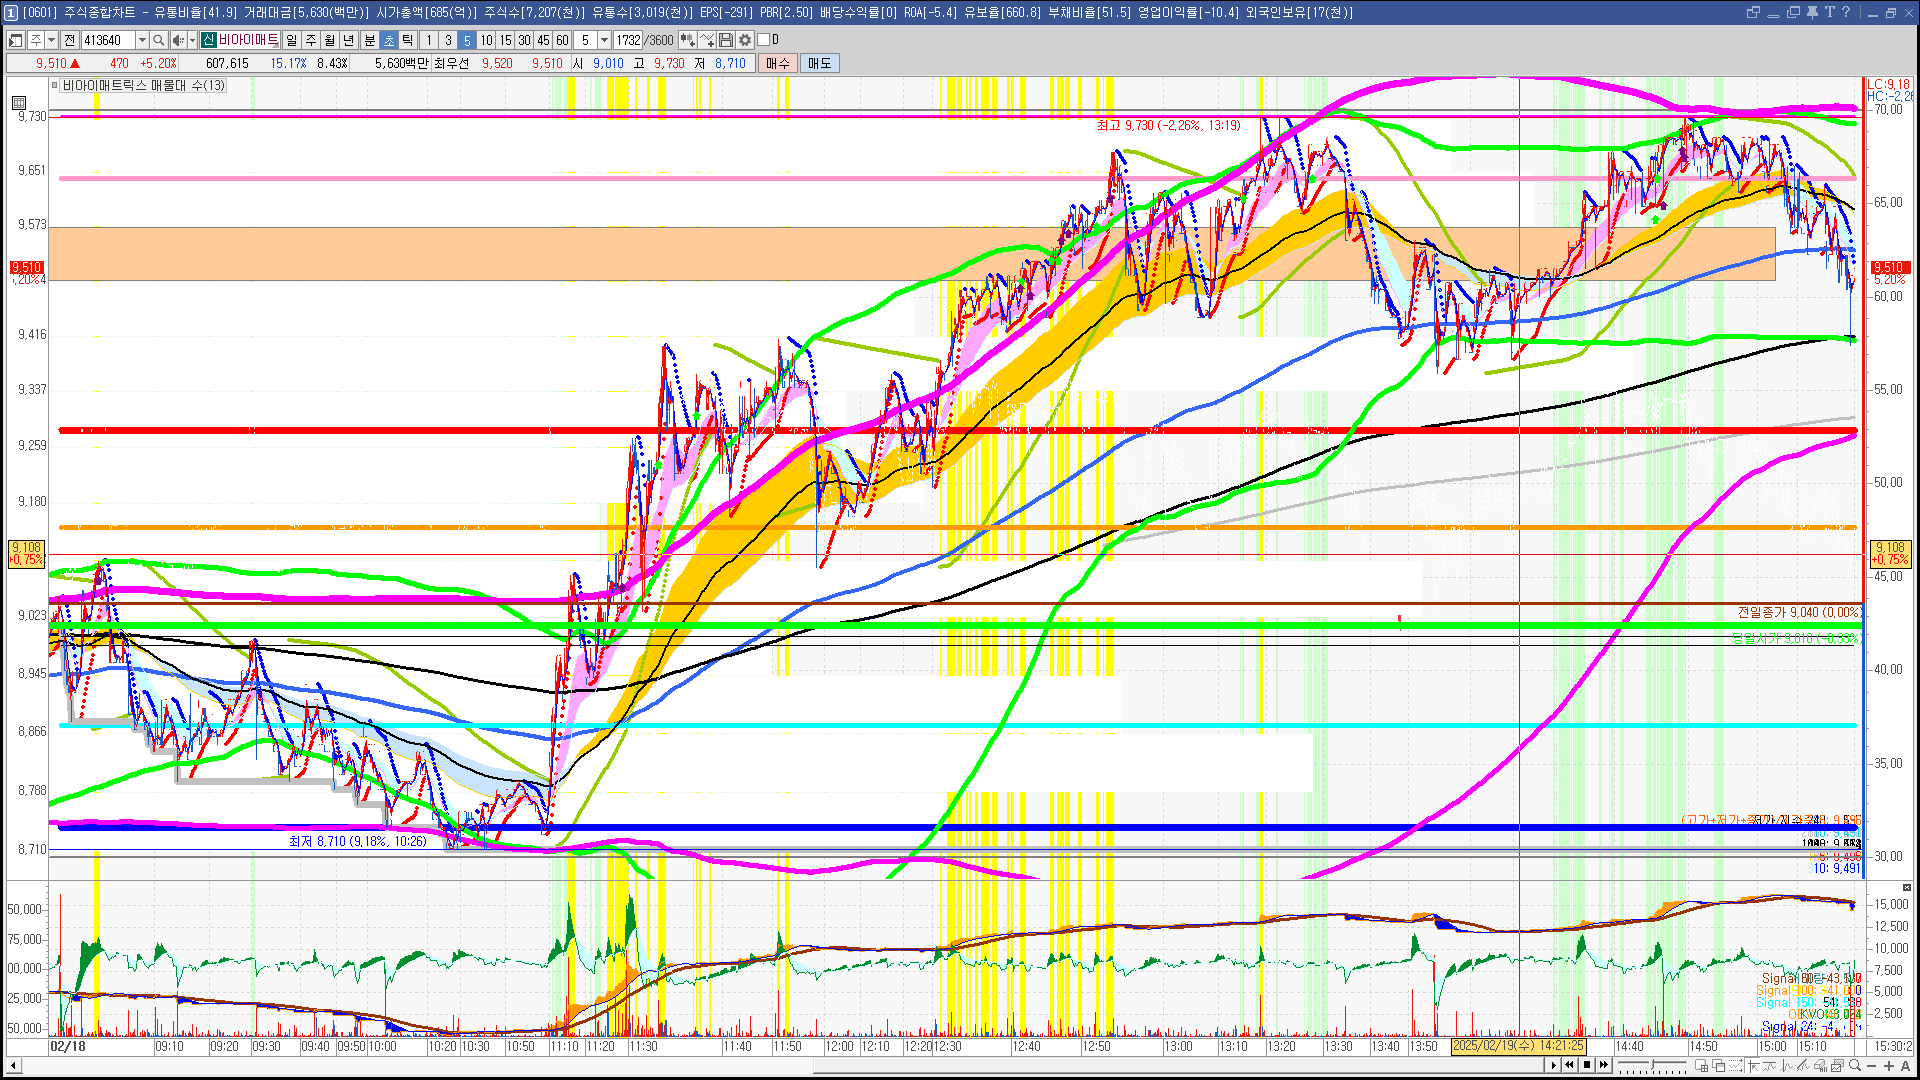Open the interval value 5 dropdown arrow
The image size is (1920, 1080).
[604, 40]
